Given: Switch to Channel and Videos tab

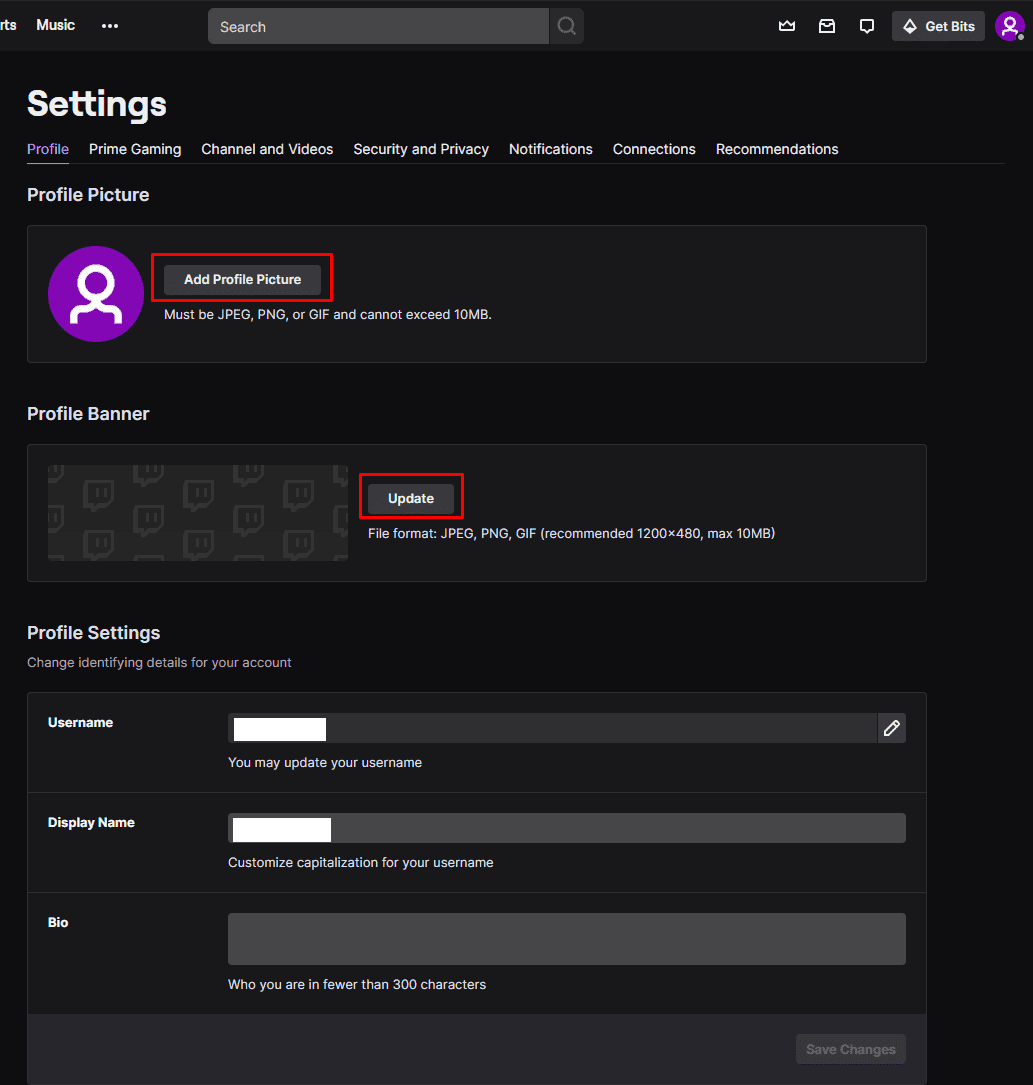Looking at the screenshot, I should [267, 149].
